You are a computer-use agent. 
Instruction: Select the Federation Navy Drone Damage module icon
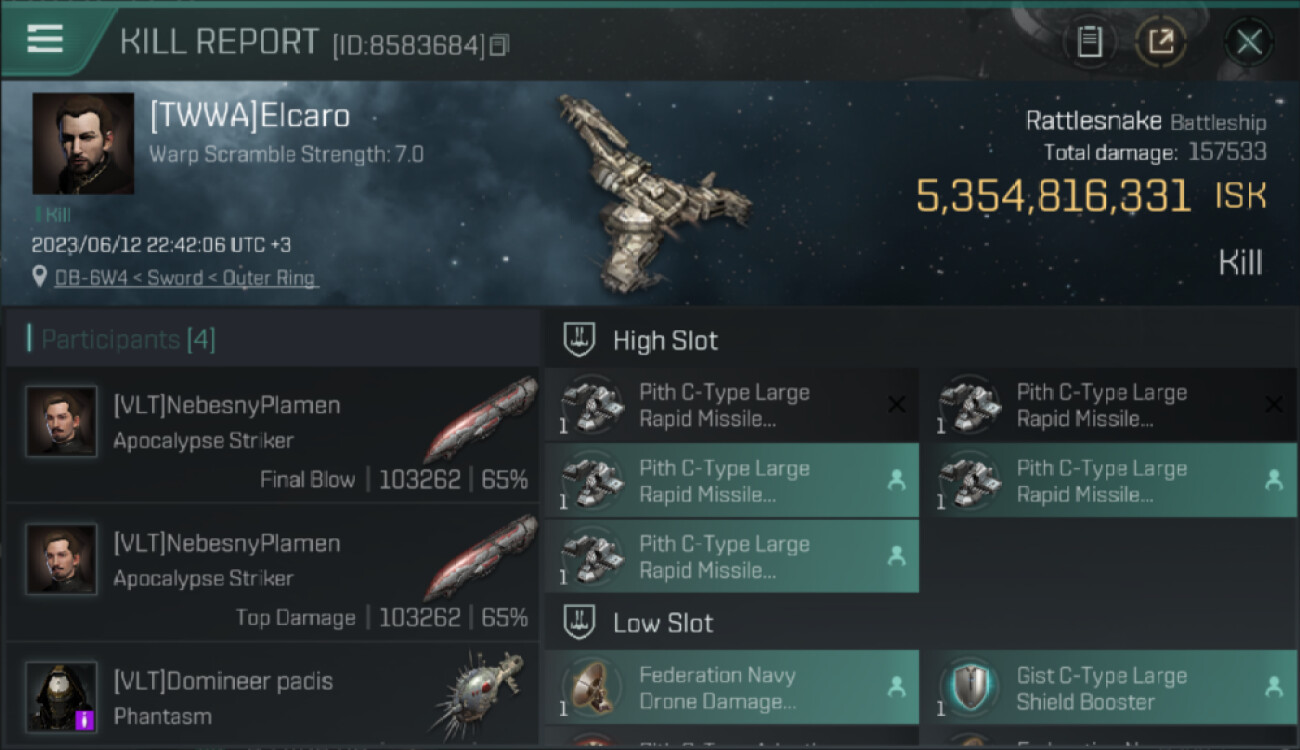click(590, 688)
